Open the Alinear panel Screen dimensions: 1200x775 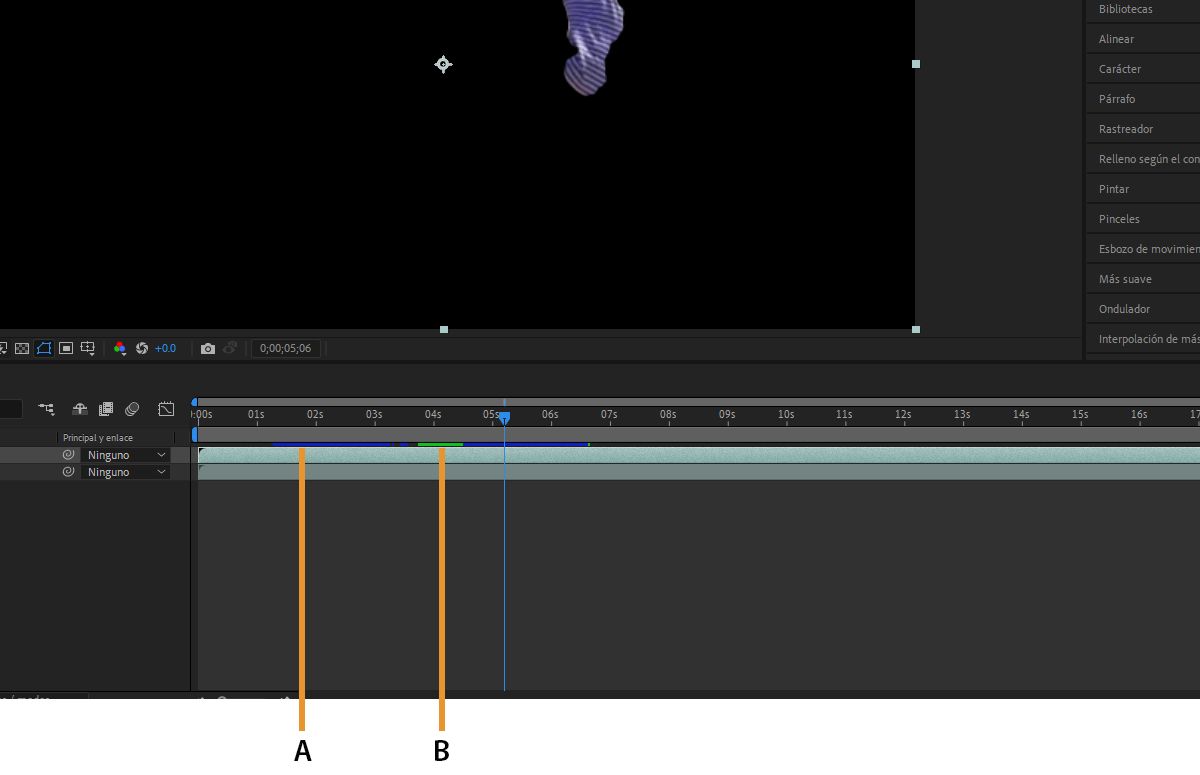pyautogui.click(x=1116, y=39)
